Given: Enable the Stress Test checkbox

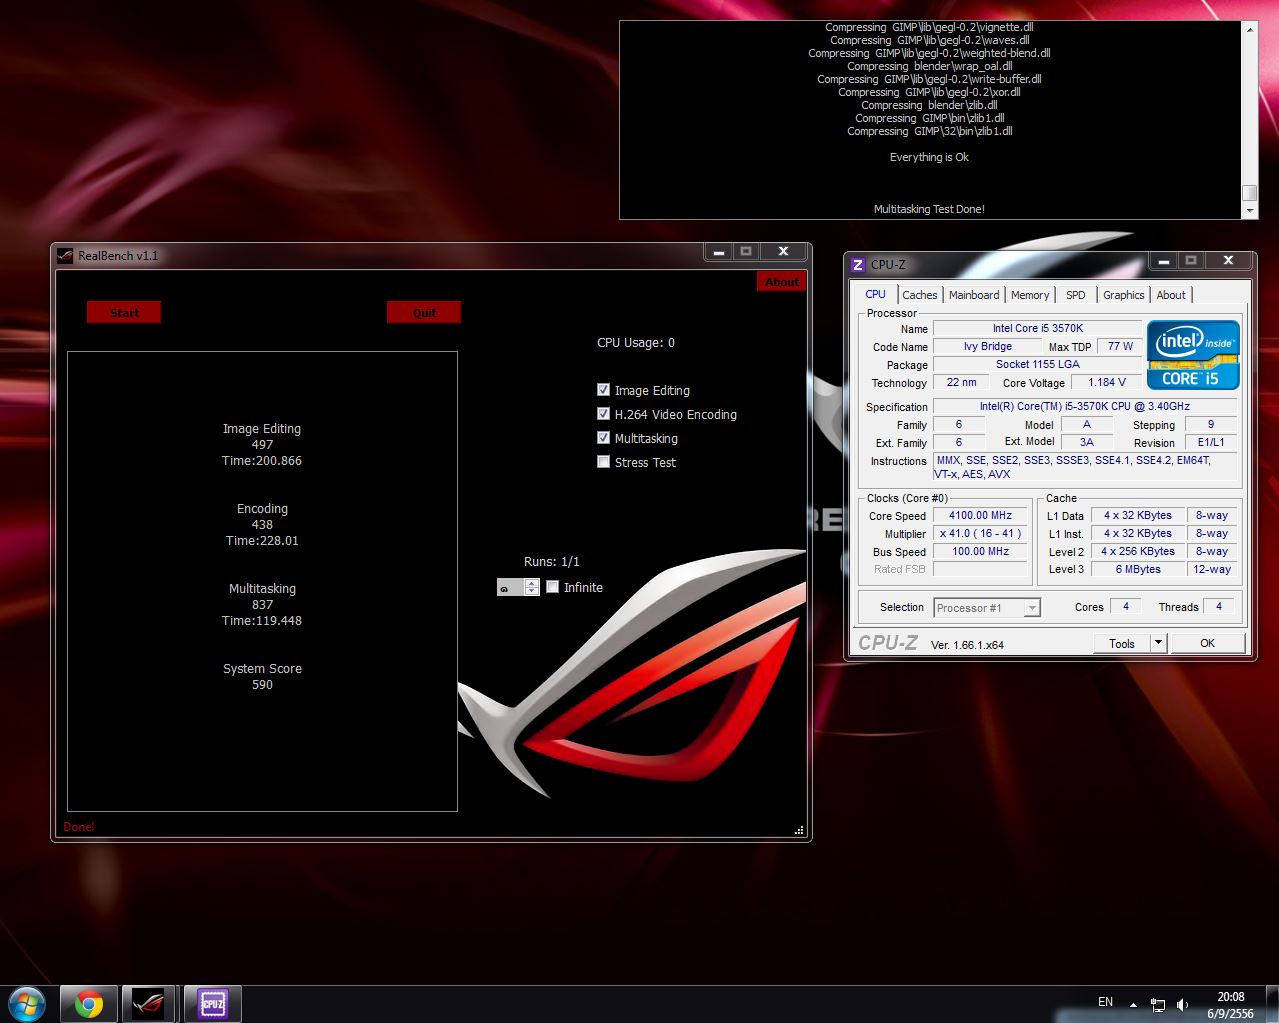Looking at the screenshot, I should pos(603,462).
